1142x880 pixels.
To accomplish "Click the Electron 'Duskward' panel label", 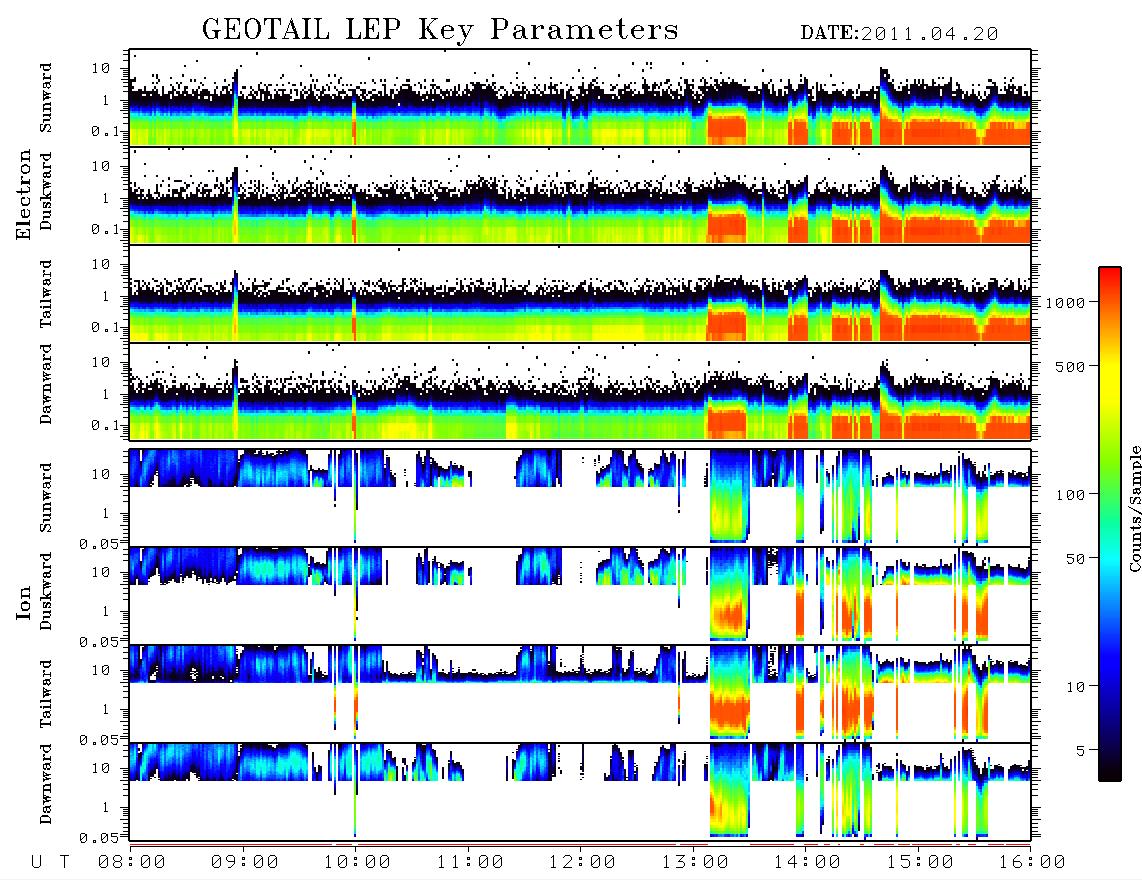I will point(46,191).
